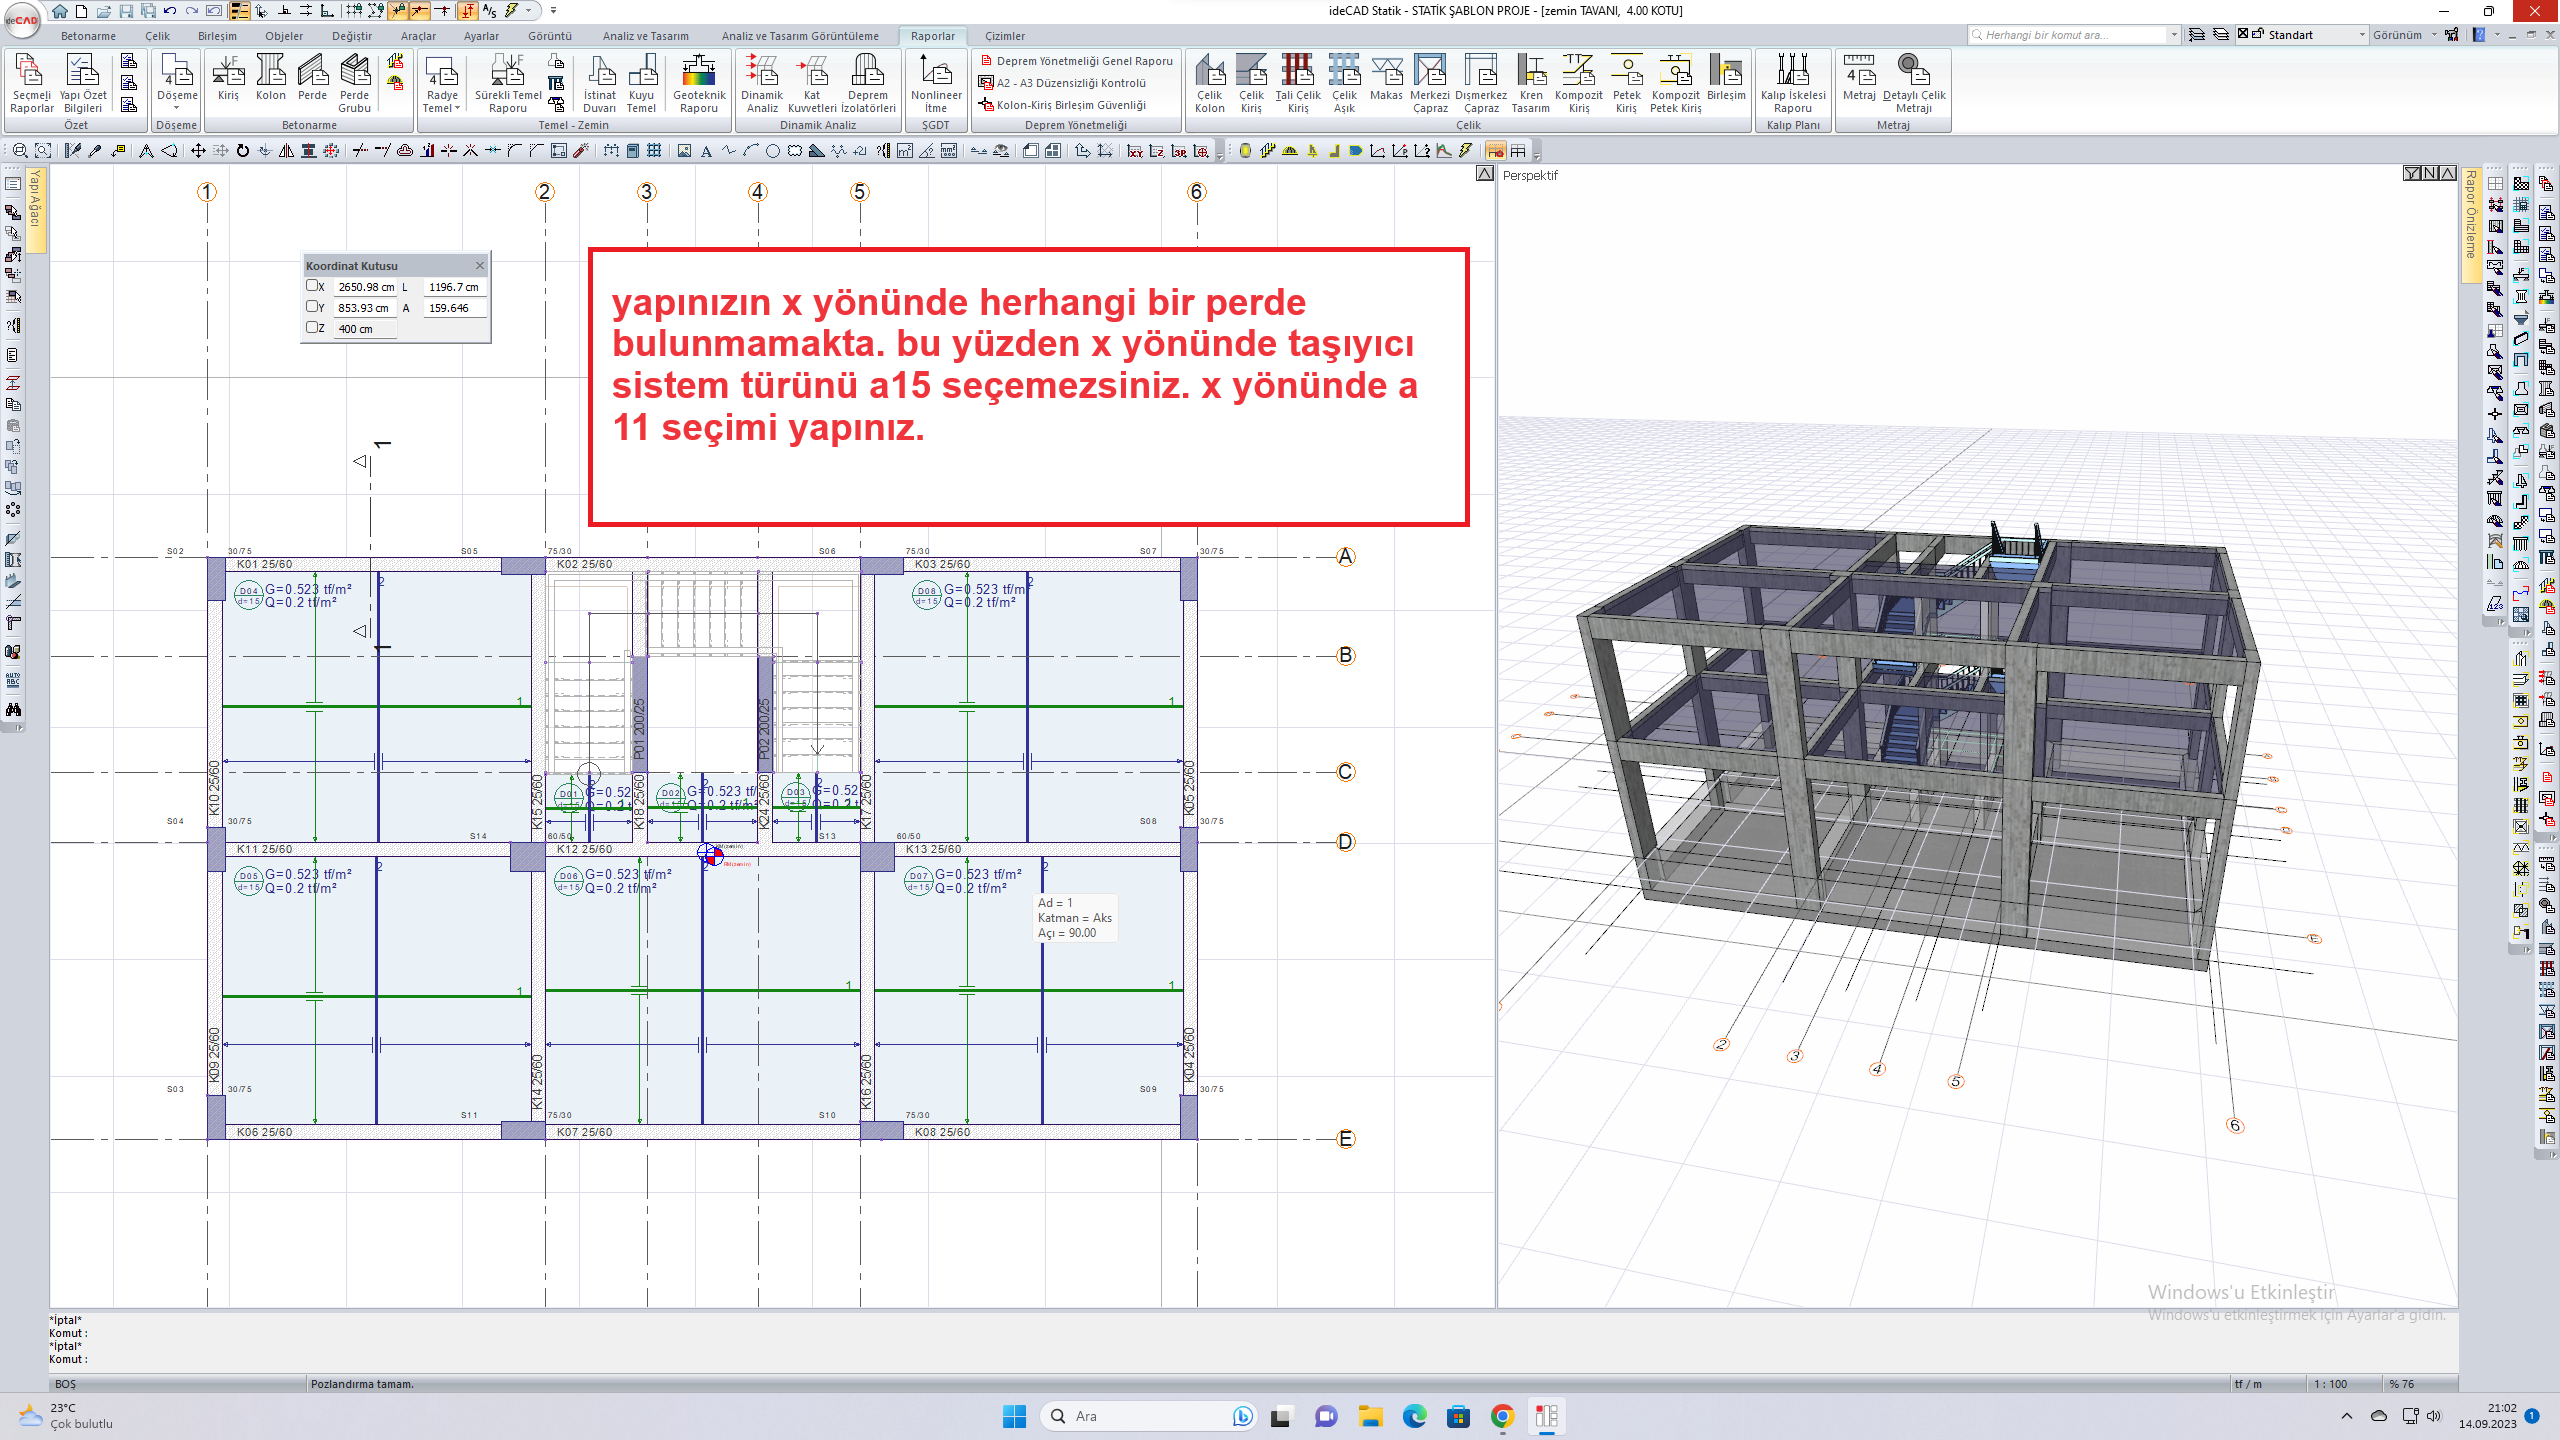Open Kolon concrete report

point(270,77)
